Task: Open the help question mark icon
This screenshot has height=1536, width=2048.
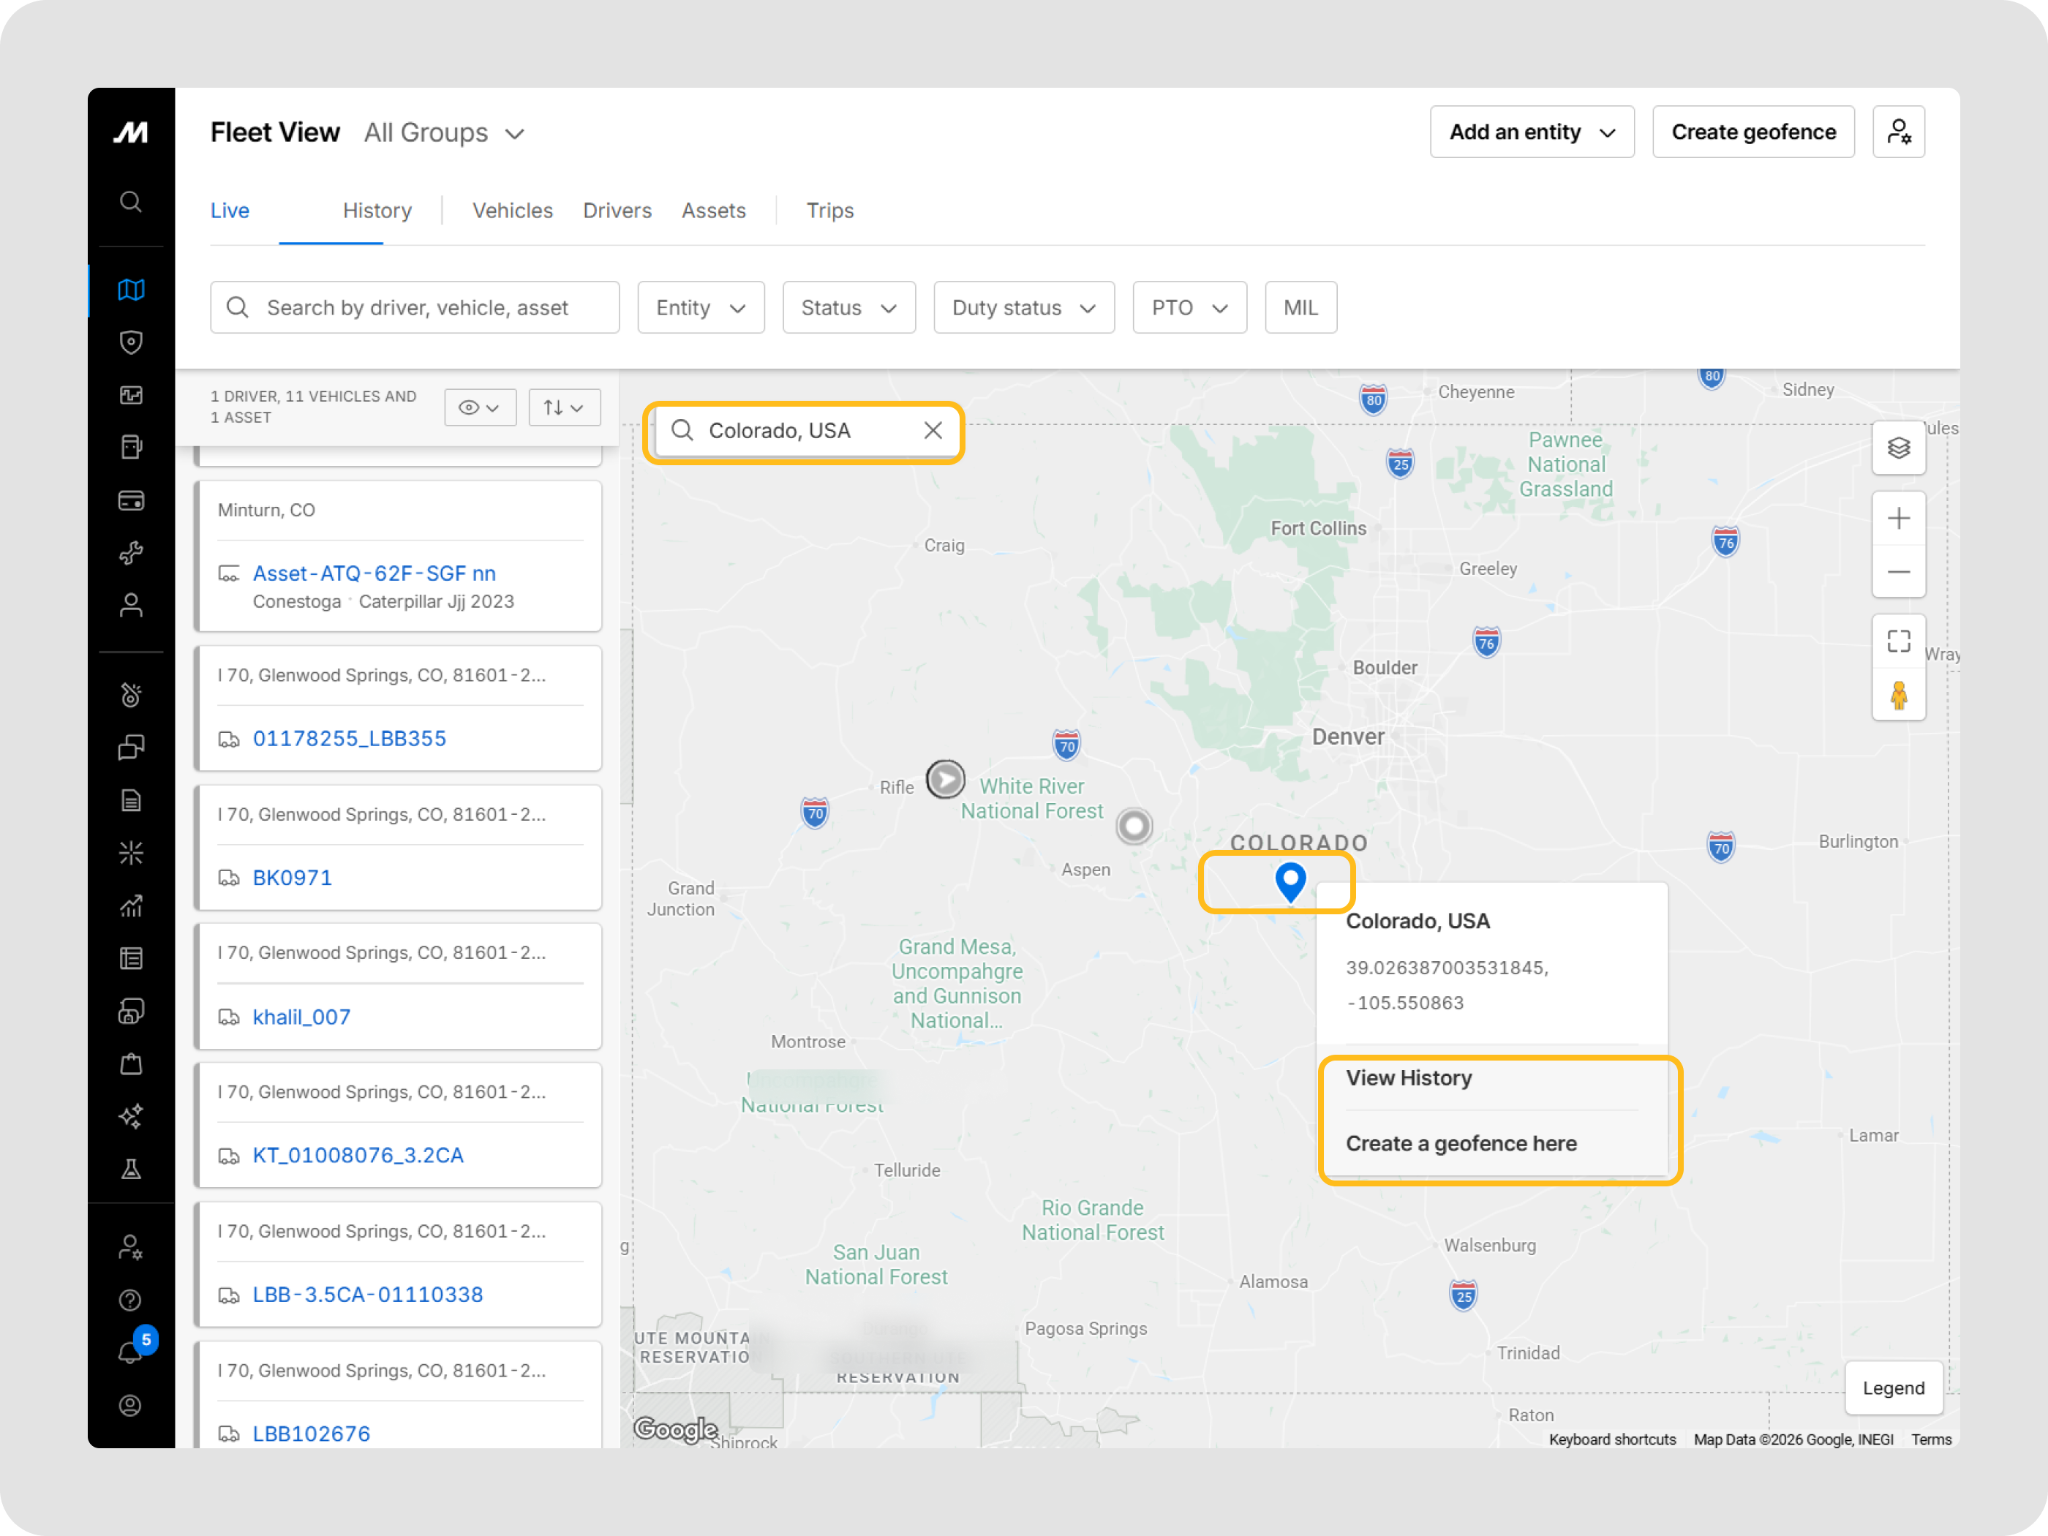Action: (x=131, y=1300)
